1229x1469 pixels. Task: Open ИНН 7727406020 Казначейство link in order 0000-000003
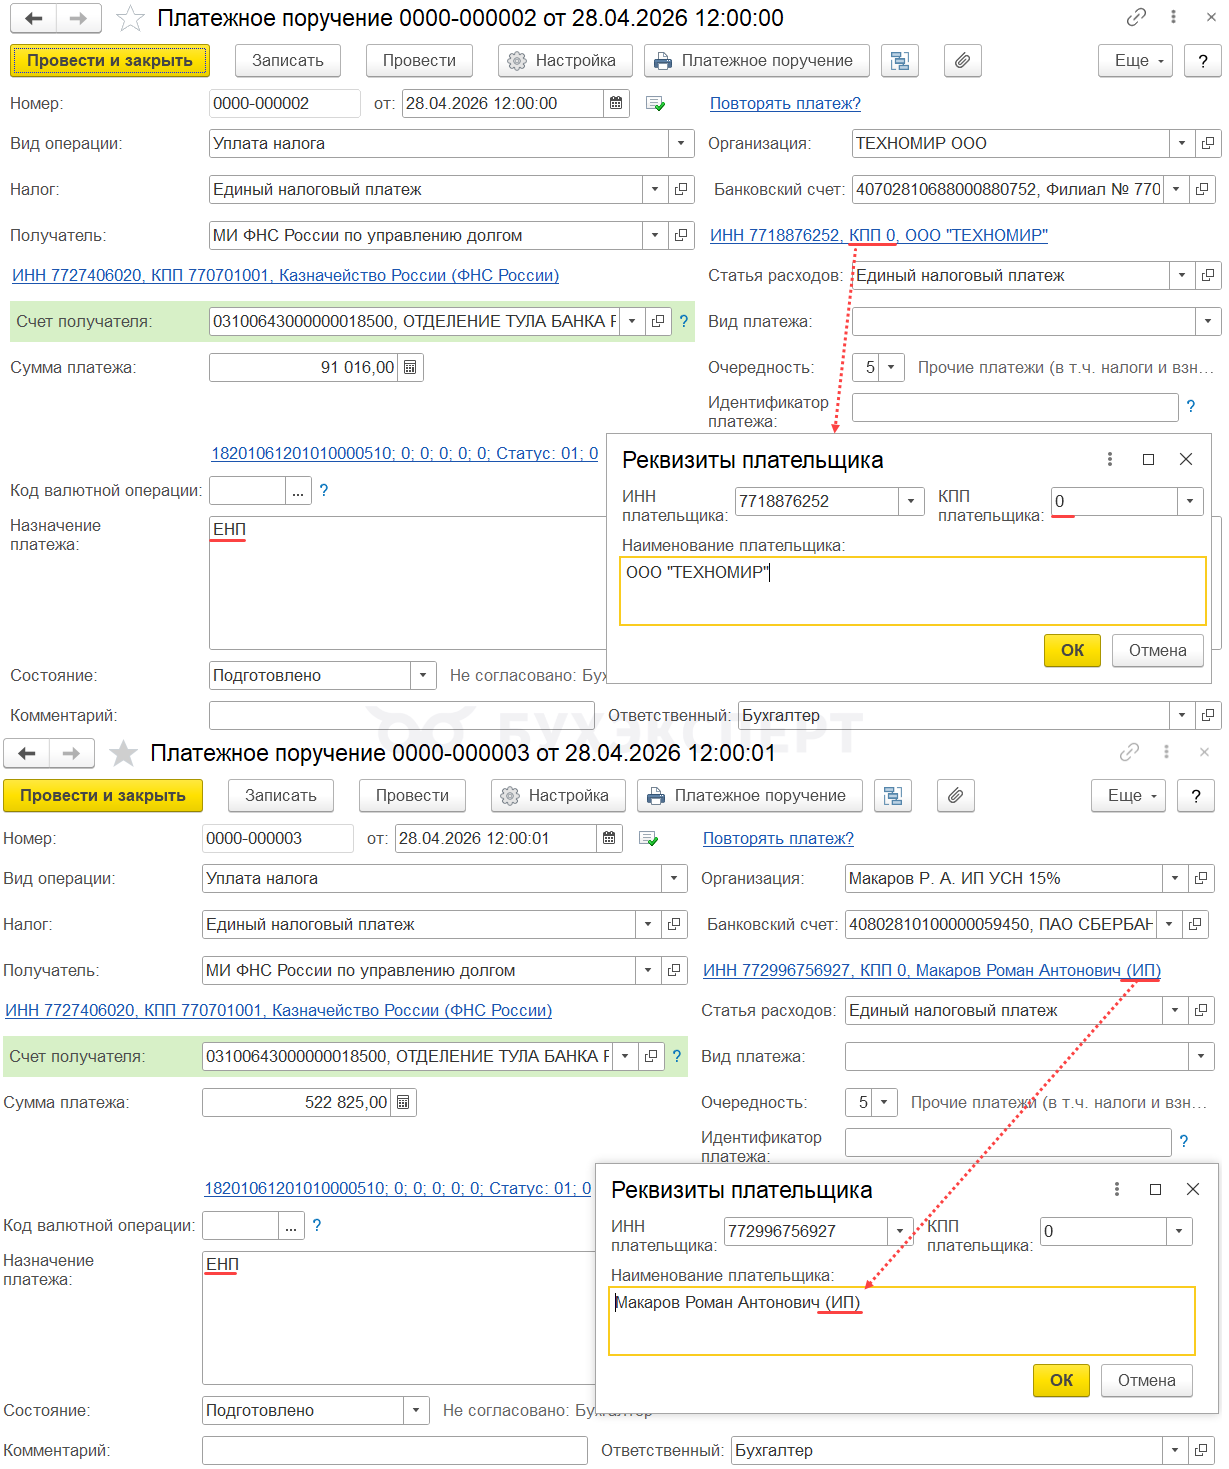(279, 1010)
